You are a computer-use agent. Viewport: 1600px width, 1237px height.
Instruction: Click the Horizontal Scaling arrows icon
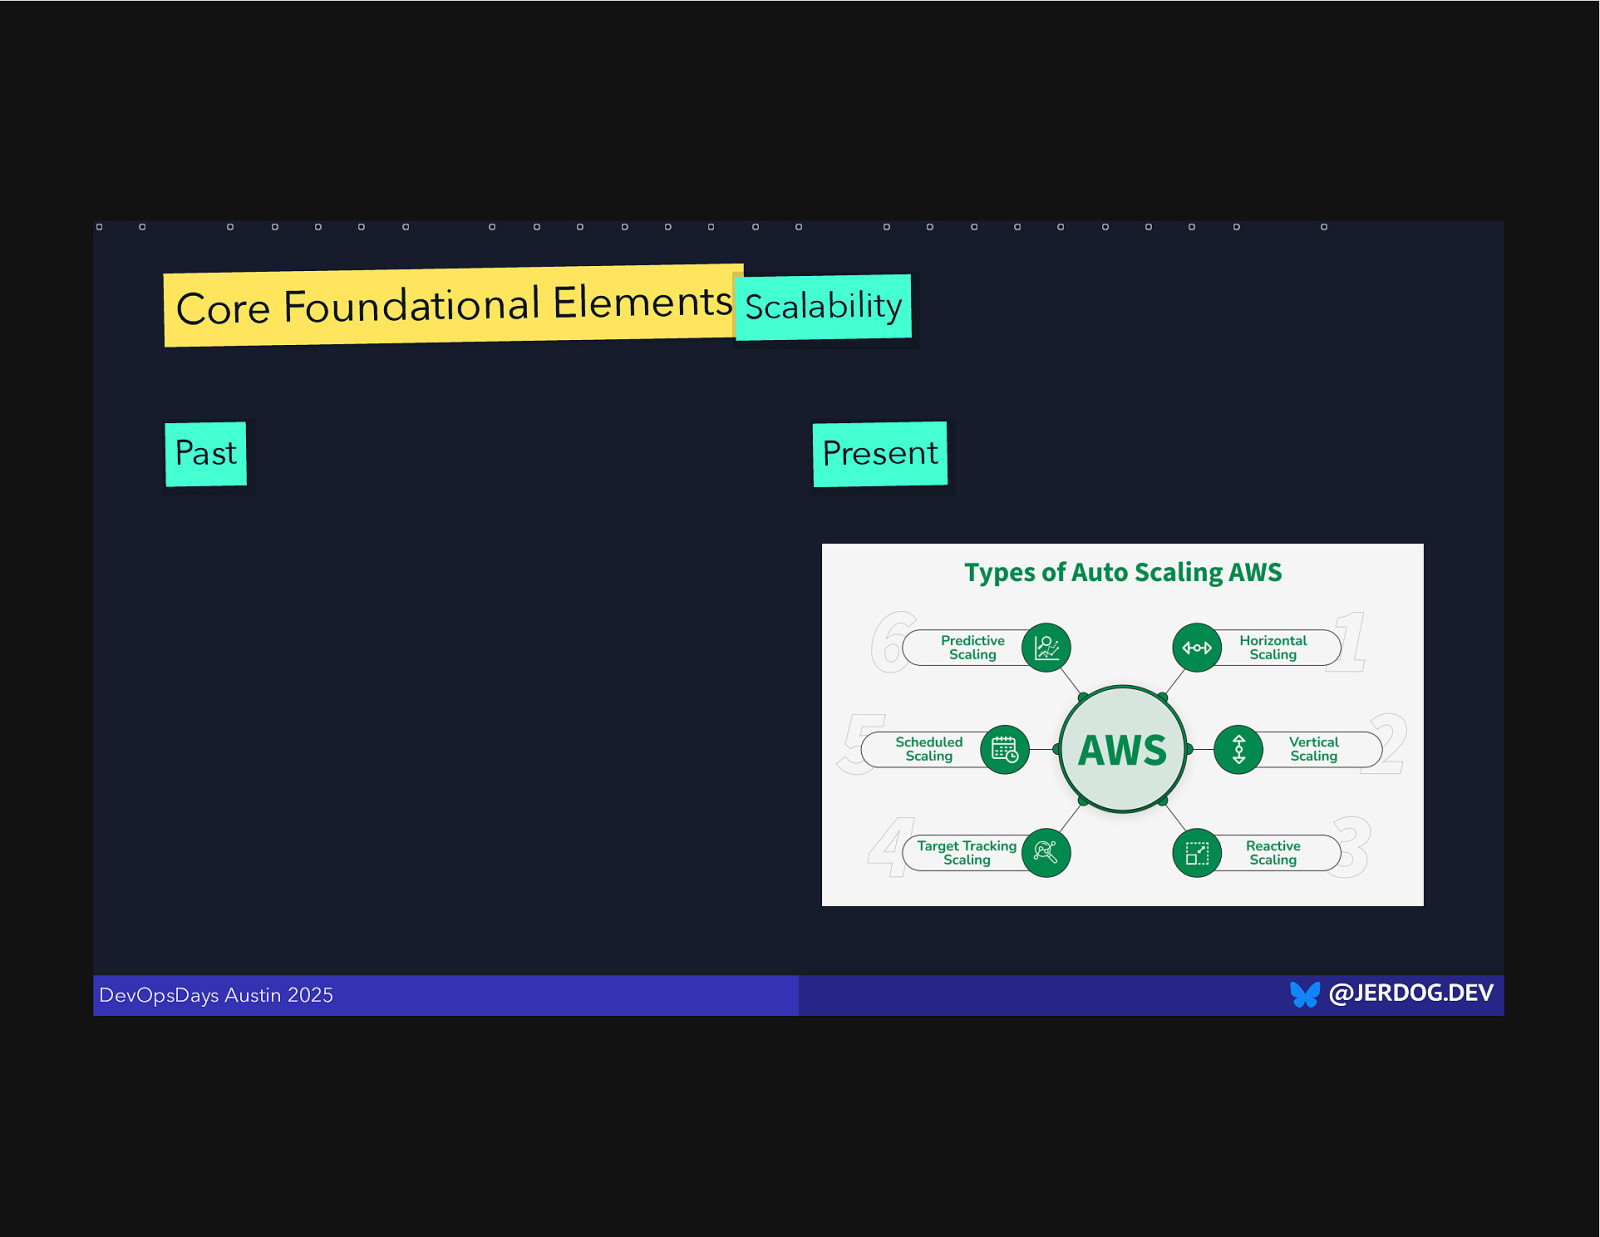pos(1197,648)
